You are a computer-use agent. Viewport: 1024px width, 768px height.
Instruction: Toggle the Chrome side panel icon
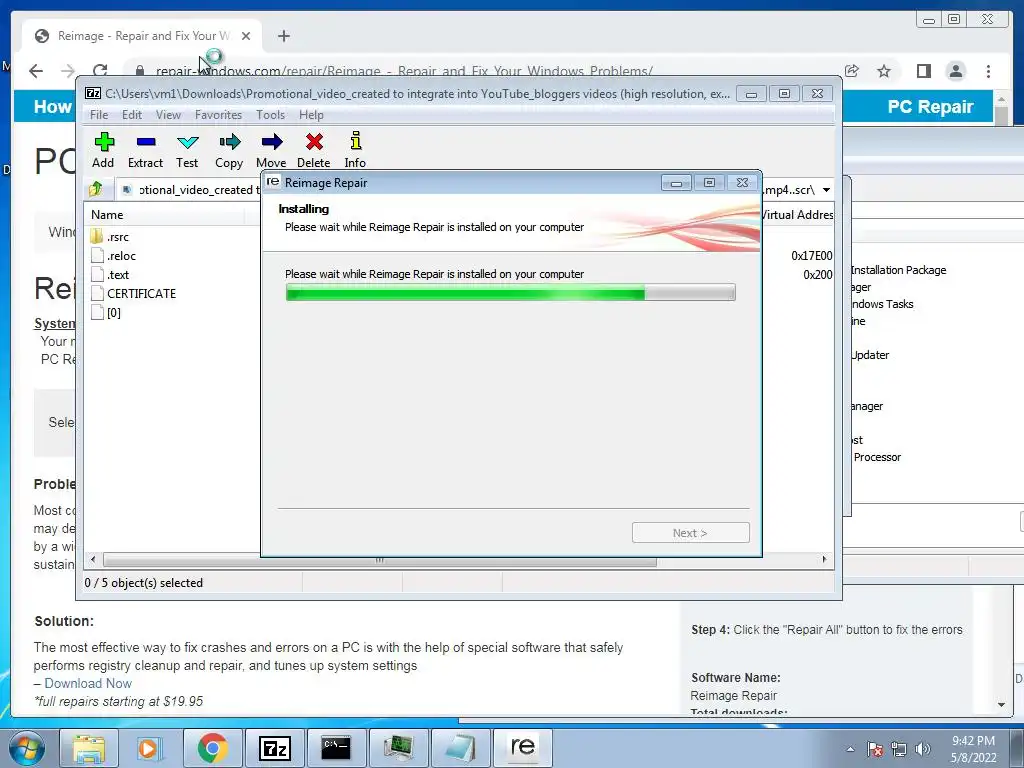coord(923,71)
